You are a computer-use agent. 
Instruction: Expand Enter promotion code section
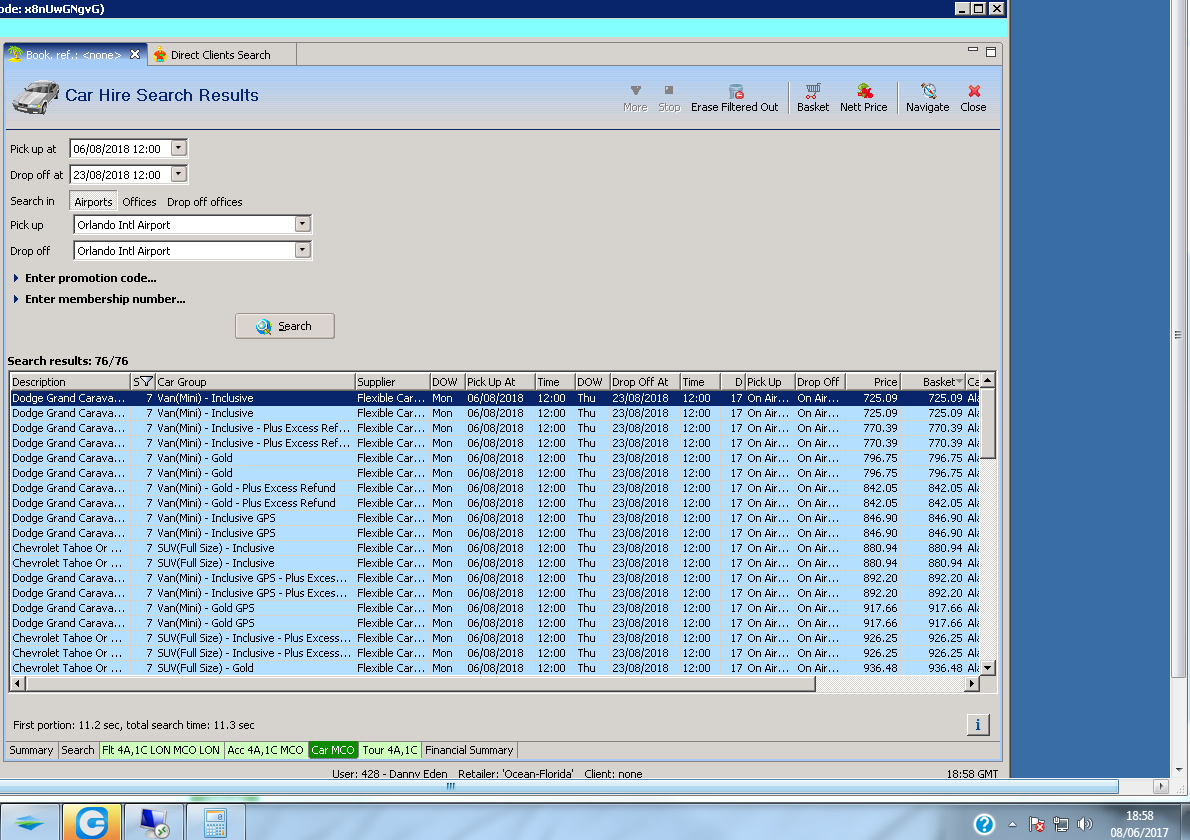[x=90, y=278]
